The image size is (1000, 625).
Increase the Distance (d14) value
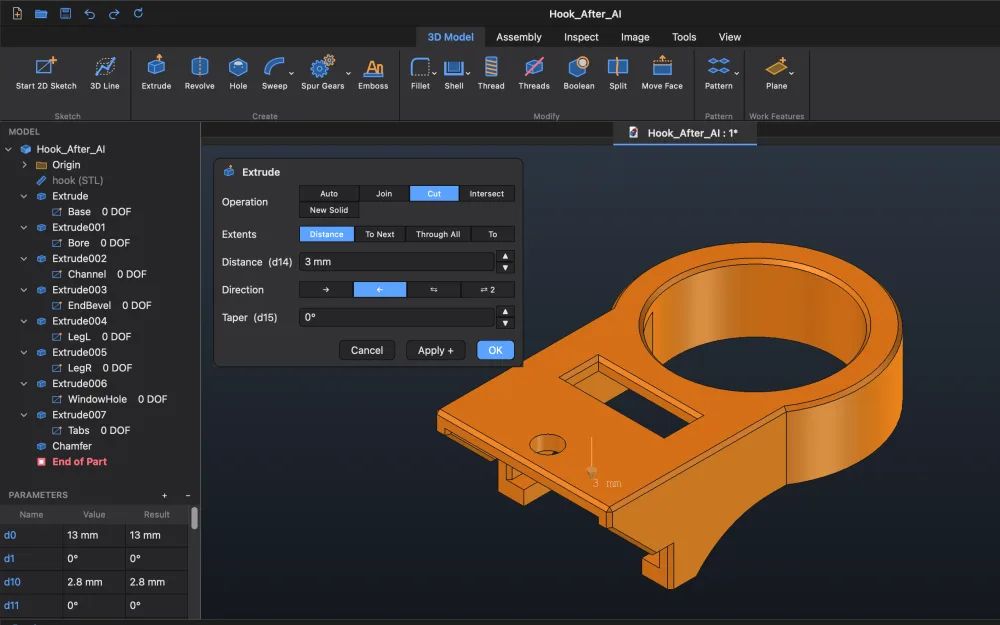(505, 256)
